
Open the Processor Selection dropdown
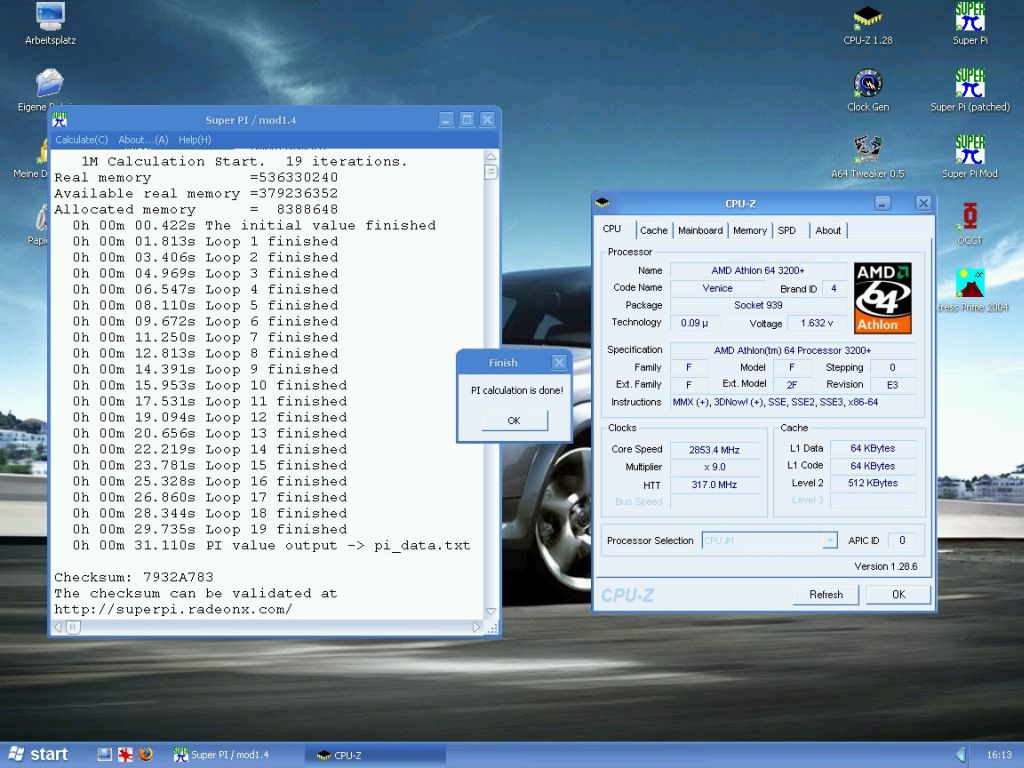(x=829, y=541)
